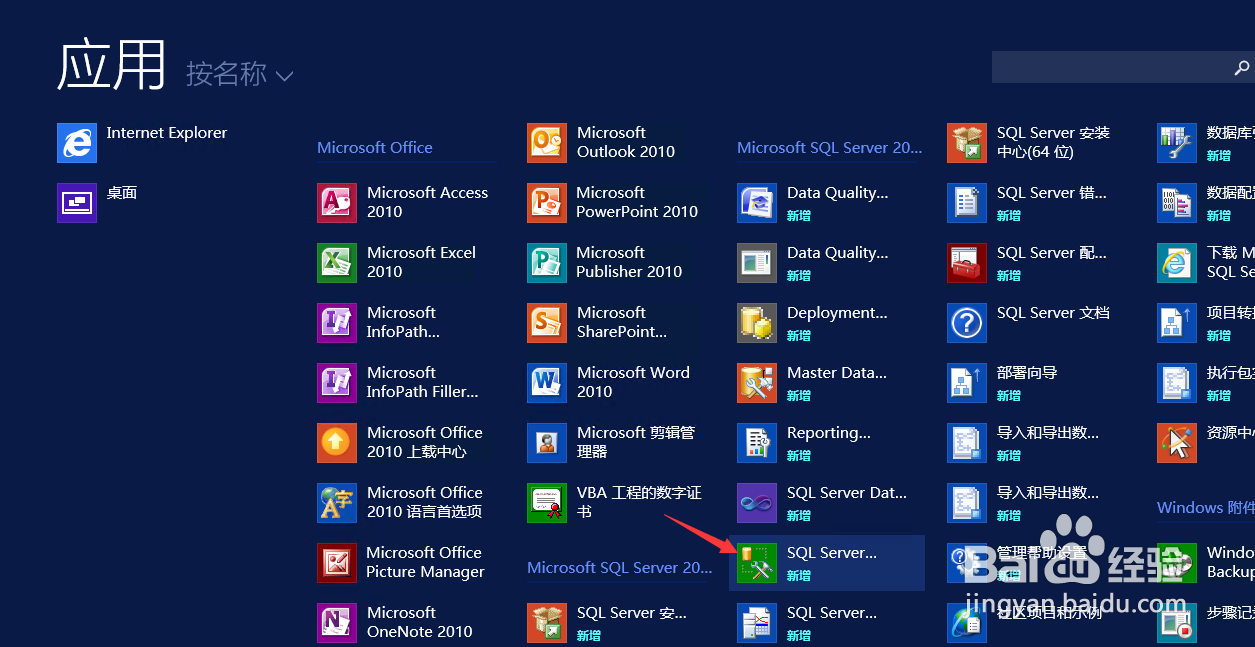1255x647 pixels.
Task: Click 新增 under the Master Data... tile
Action: tap(799, 396)
